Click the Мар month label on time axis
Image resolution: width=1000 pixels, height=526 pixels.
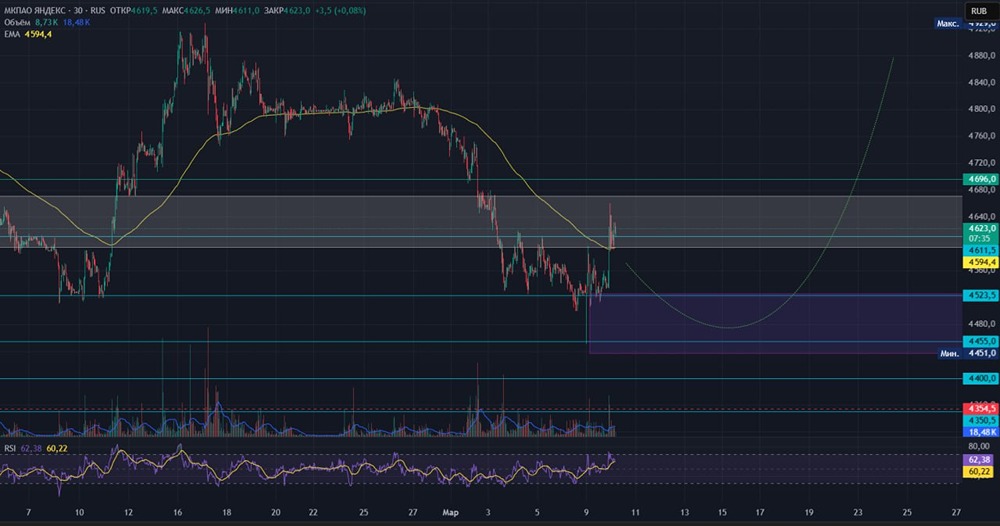tap(450, 513)
